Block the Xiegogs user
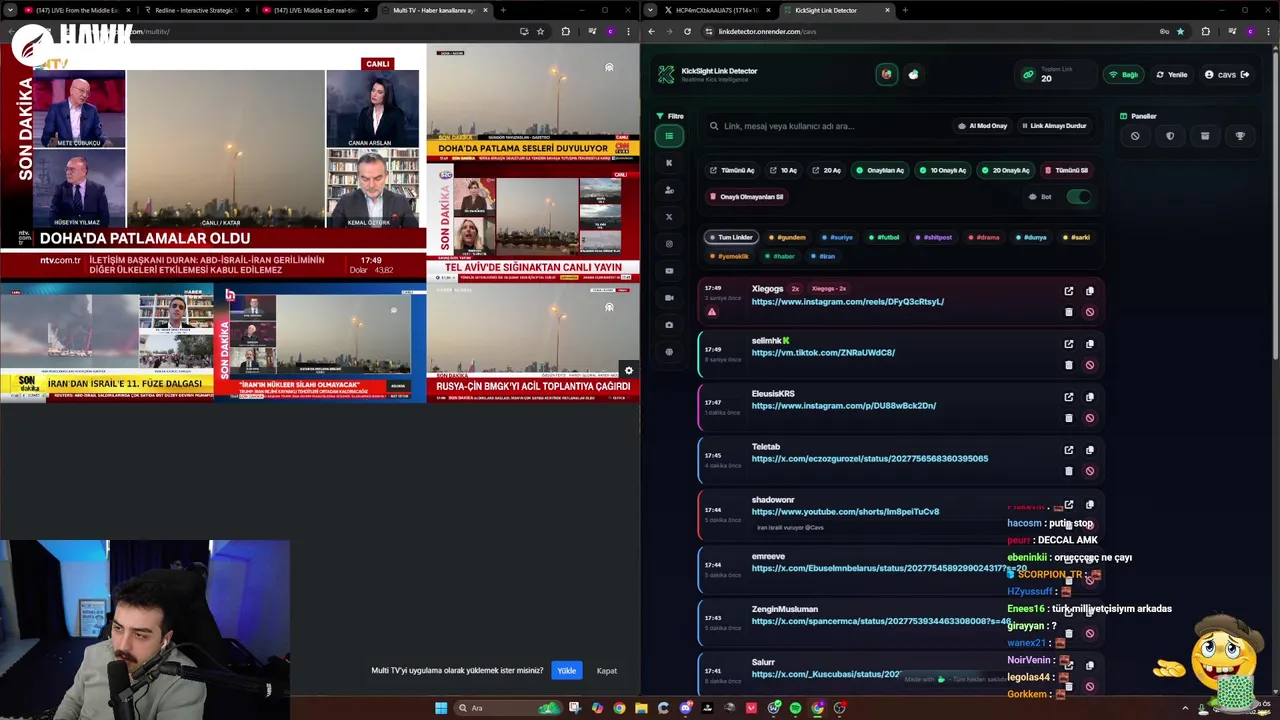This screenshot has width=1280, height=720. click(1089, 312)
